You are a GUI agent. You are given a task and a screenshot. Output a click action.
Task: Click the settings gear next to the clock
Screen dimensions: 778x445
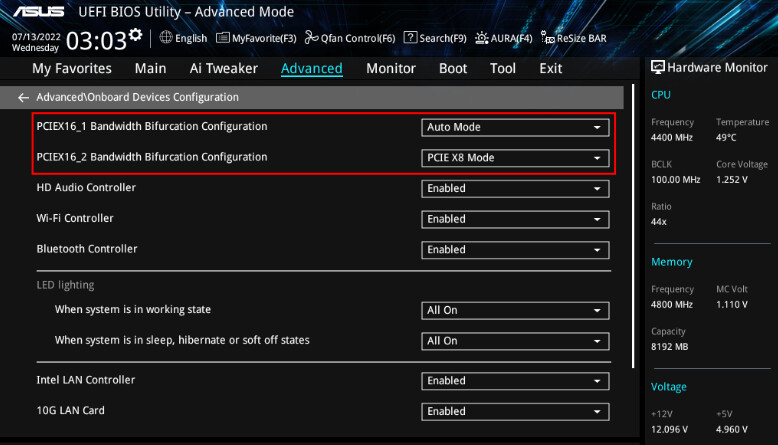tap(135, 35)
